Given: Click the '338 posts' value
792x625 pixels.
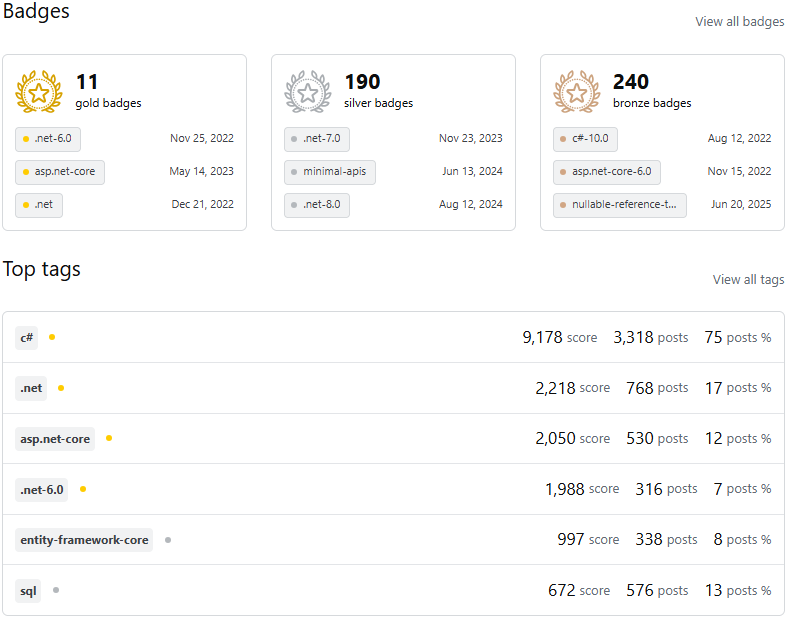Looking at the screenshot, I should (666, 540).
